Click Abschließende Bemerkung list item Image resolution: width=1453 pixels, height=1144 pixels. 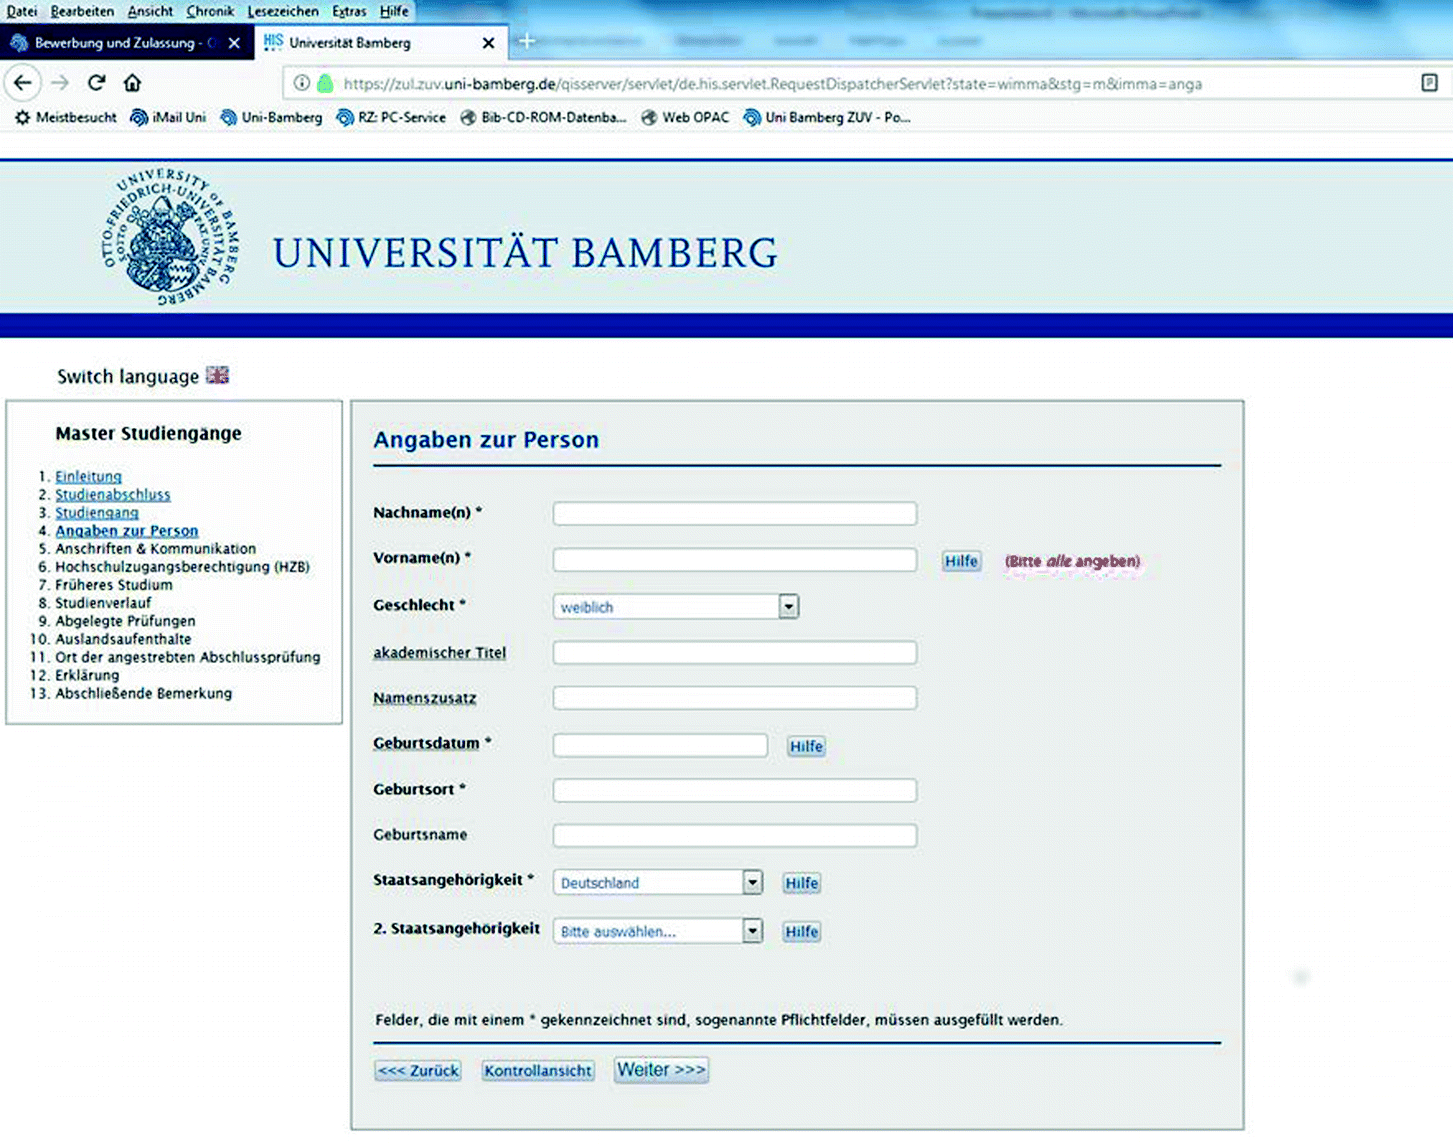[143, 693]
